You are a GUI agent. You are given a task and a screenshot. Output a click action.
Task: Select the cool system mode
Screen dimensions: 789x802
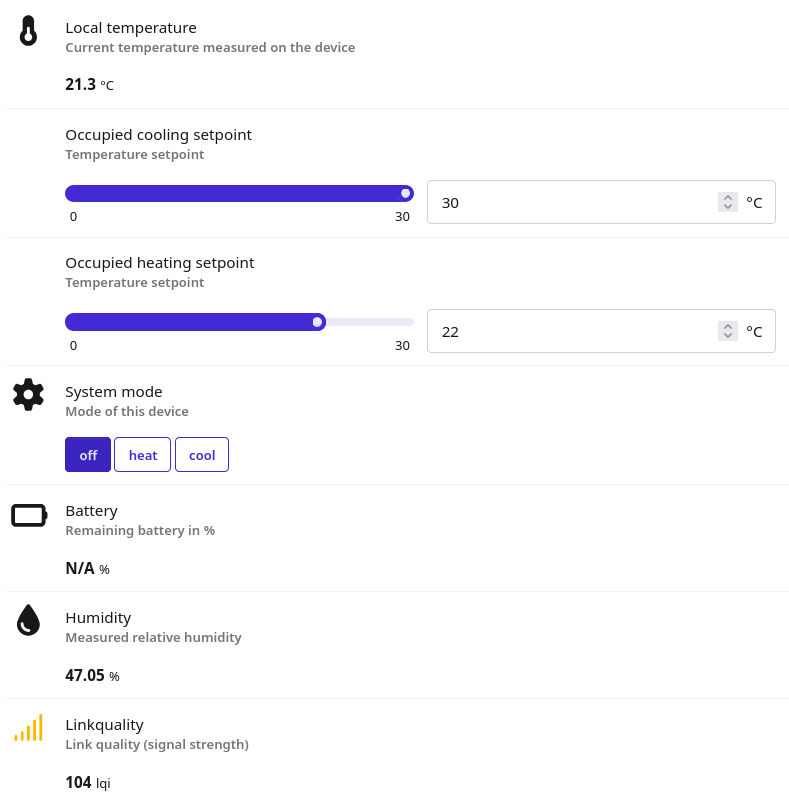click(x=202, y=455)
